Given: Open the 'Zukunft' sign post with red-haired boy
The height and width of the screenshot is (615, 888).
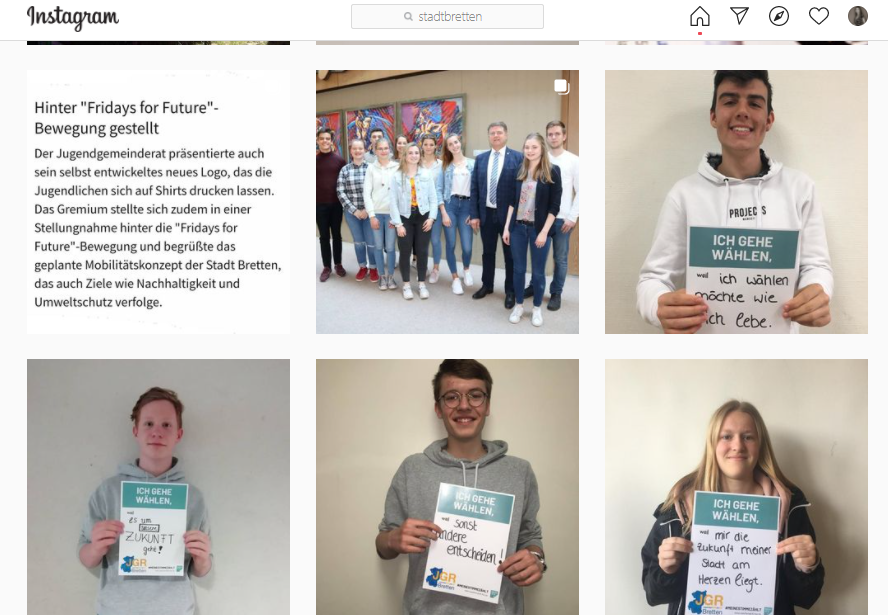Looking at the screenshot, I should pyautogui.click(x=159, y=487).
